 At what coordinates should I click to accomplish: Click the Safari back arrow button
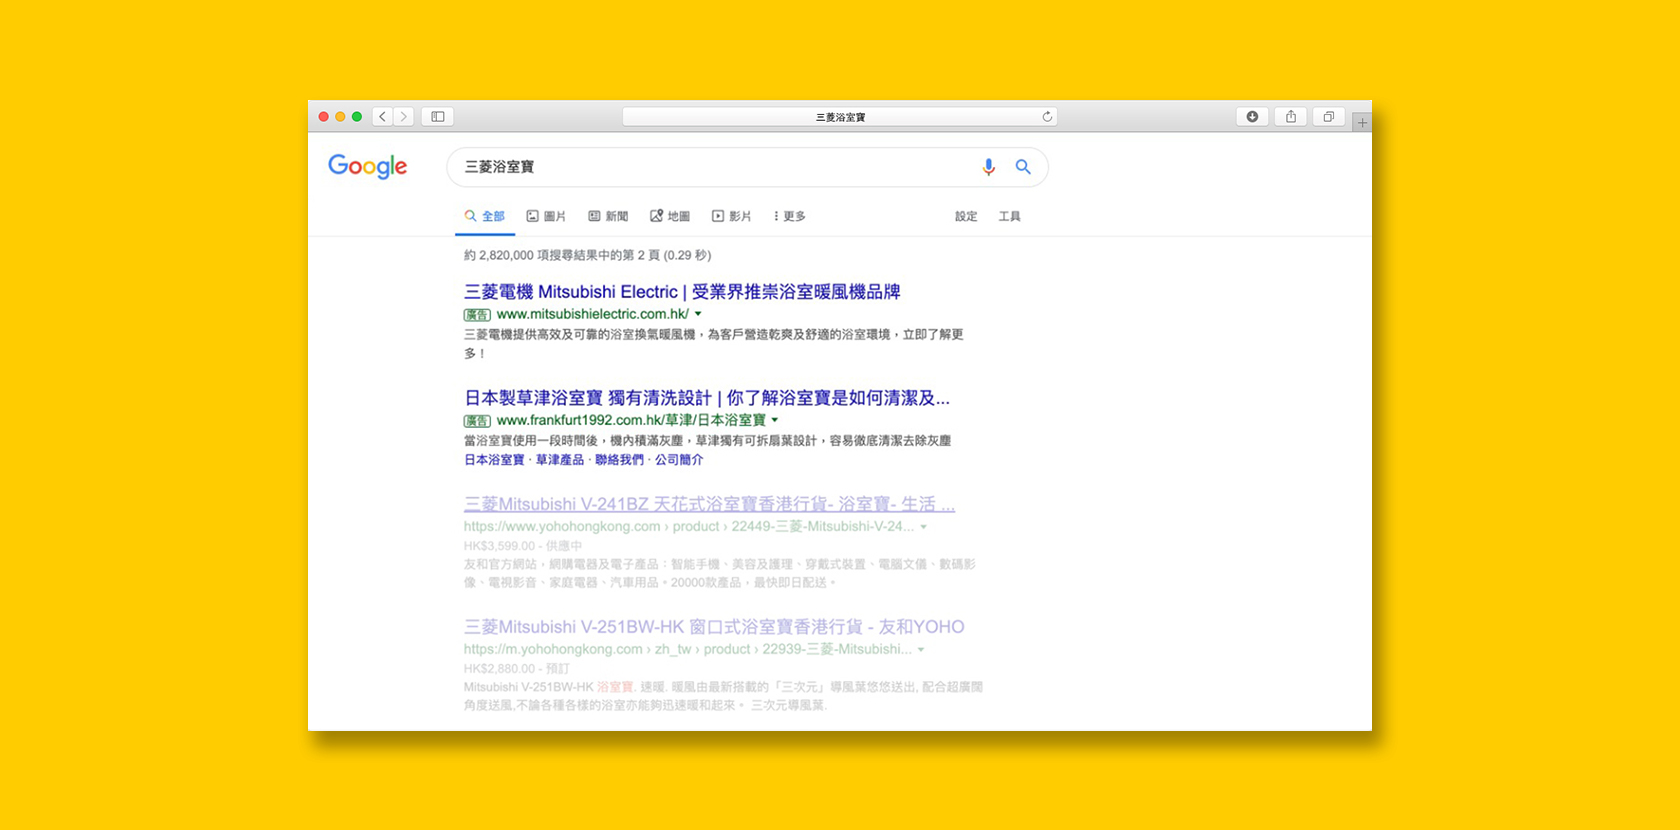tap(382, 117)
